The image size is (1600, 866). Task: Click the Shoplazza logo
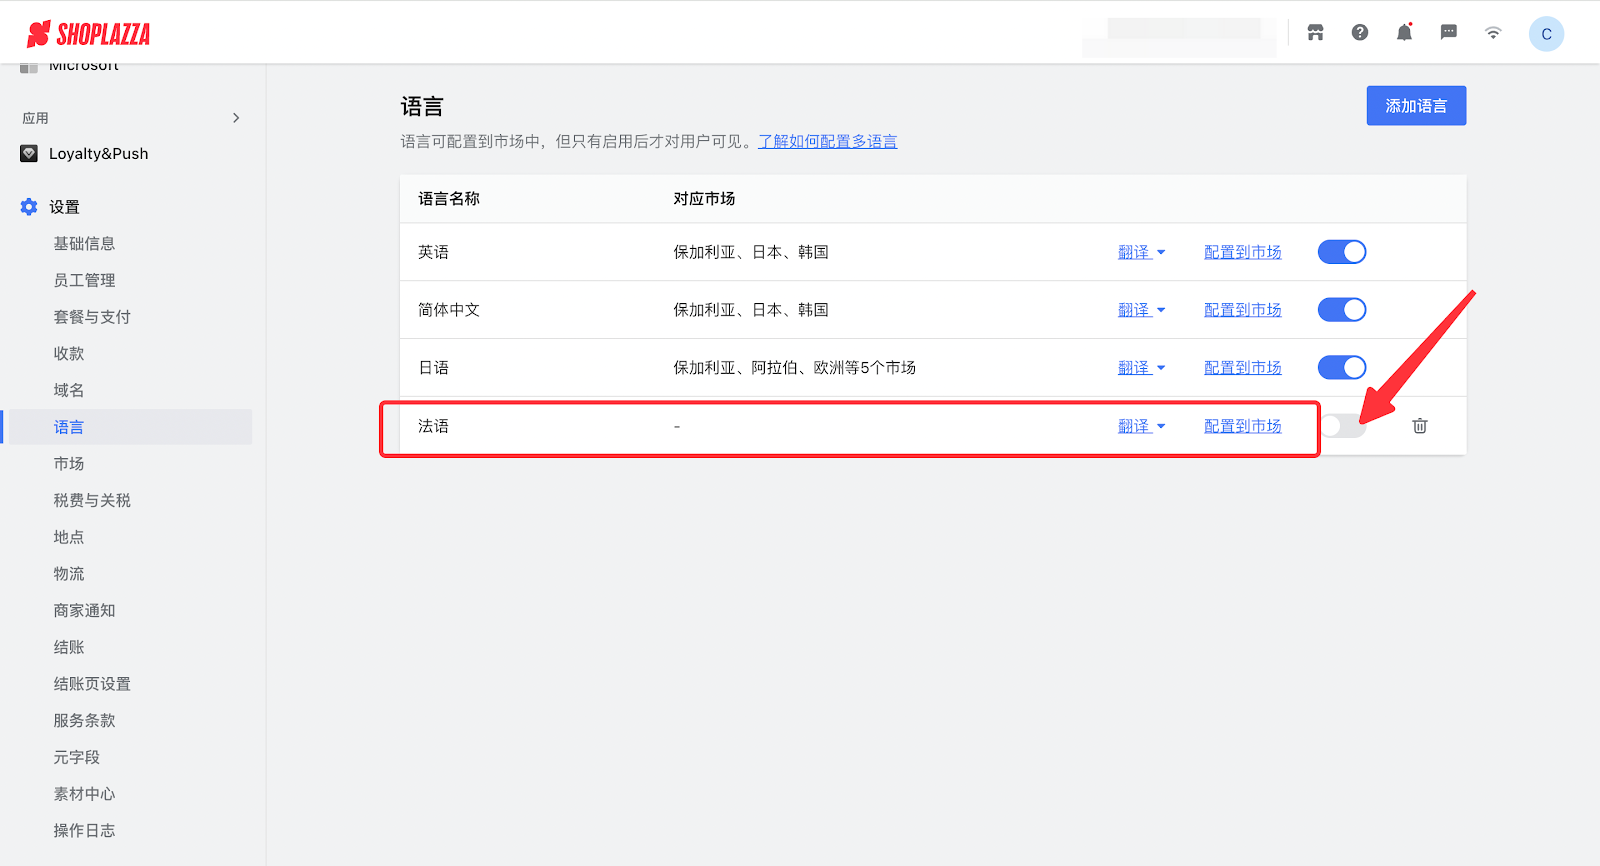tap(88, 34)
